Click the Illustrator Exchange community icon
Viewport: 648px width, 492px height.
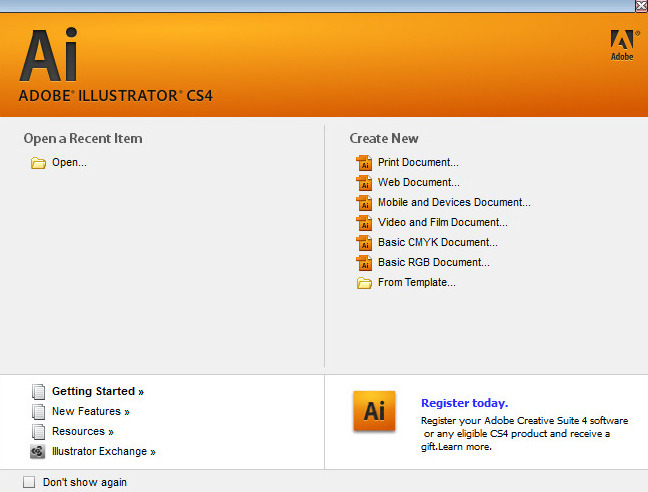coord(38,452)
